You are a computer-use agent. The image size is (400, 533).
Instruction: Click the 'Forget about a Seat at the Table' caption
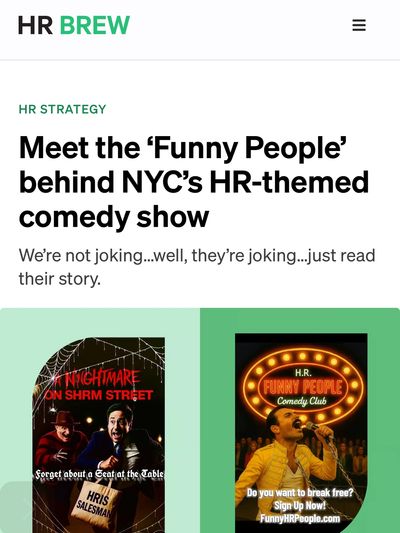pyautogui.click(x=100, y=474)
